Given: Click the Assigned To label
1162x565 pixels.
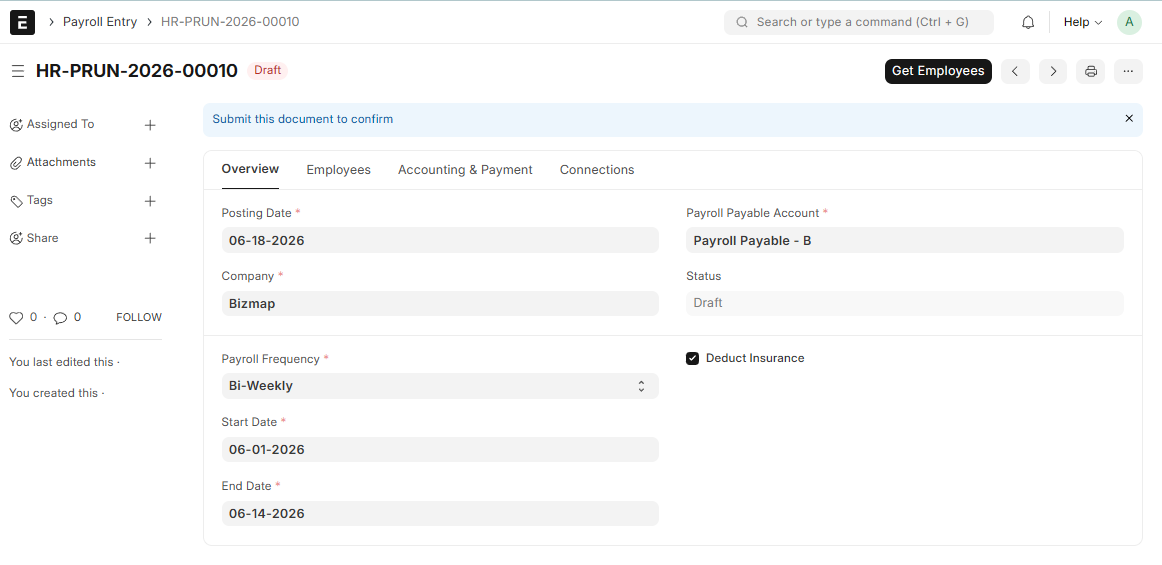Looking at the screenshot, I should [x=60, y=125].
